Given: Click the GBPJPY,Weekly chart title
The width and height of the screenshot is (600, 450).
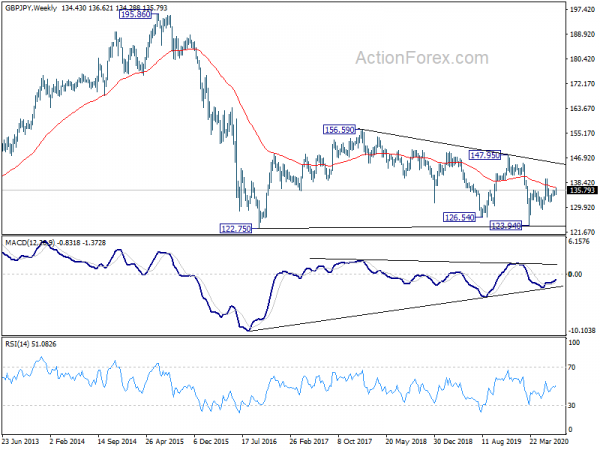Looking at the screenshot, I should pyautogui.click(x=30, y=8).
